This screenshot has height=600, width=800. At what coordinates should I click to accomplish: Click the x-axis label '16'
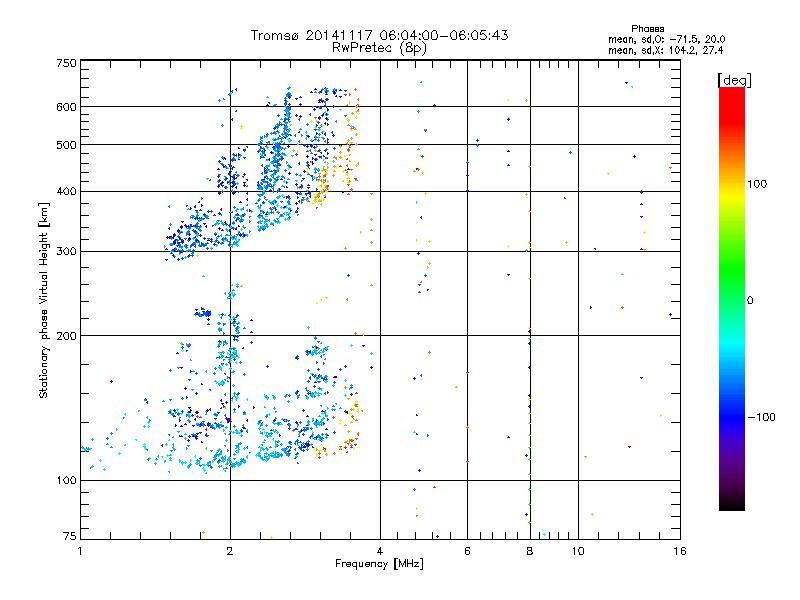(x=680, y=551)
